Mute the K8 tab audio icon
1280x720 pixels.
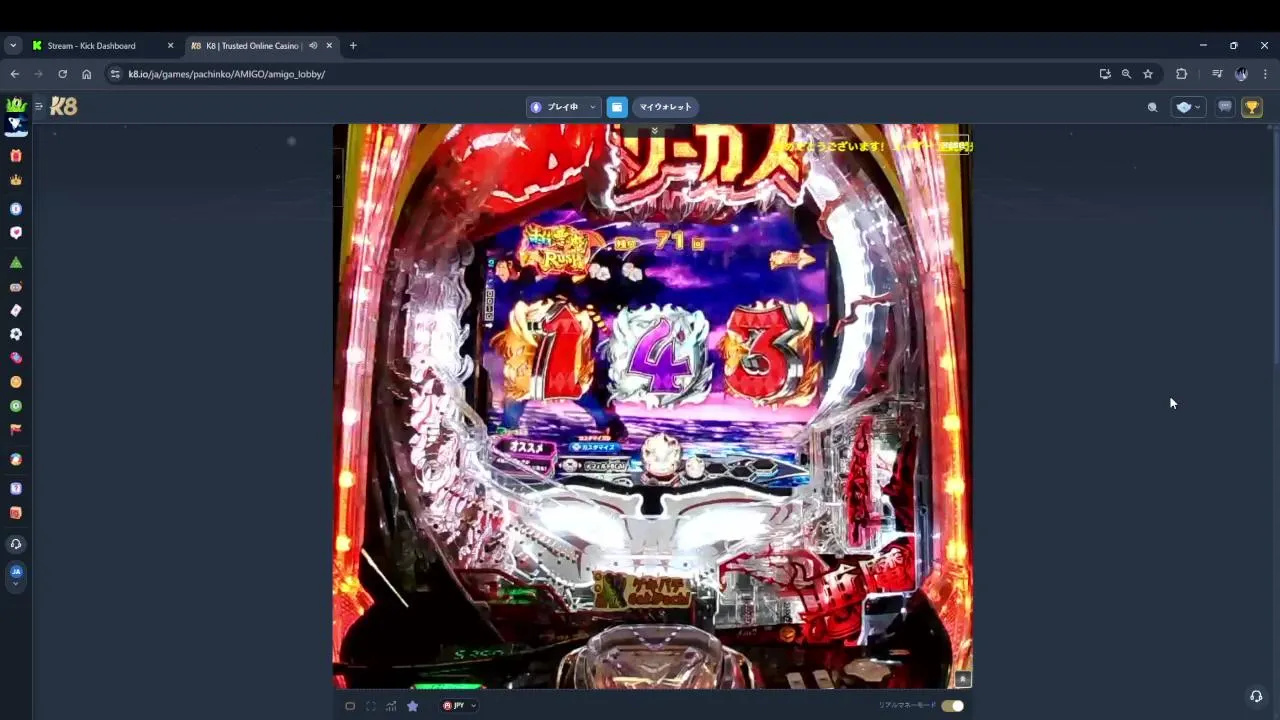pyautogui.click(x=313, y=46)
